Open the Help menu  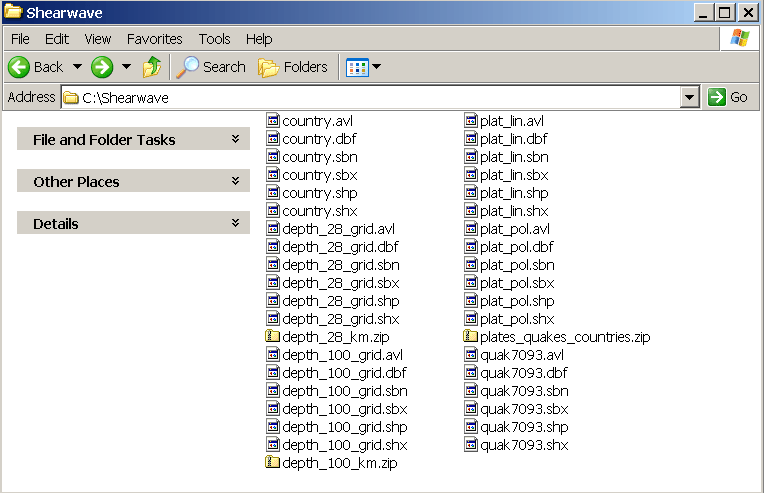click(259, 39)
